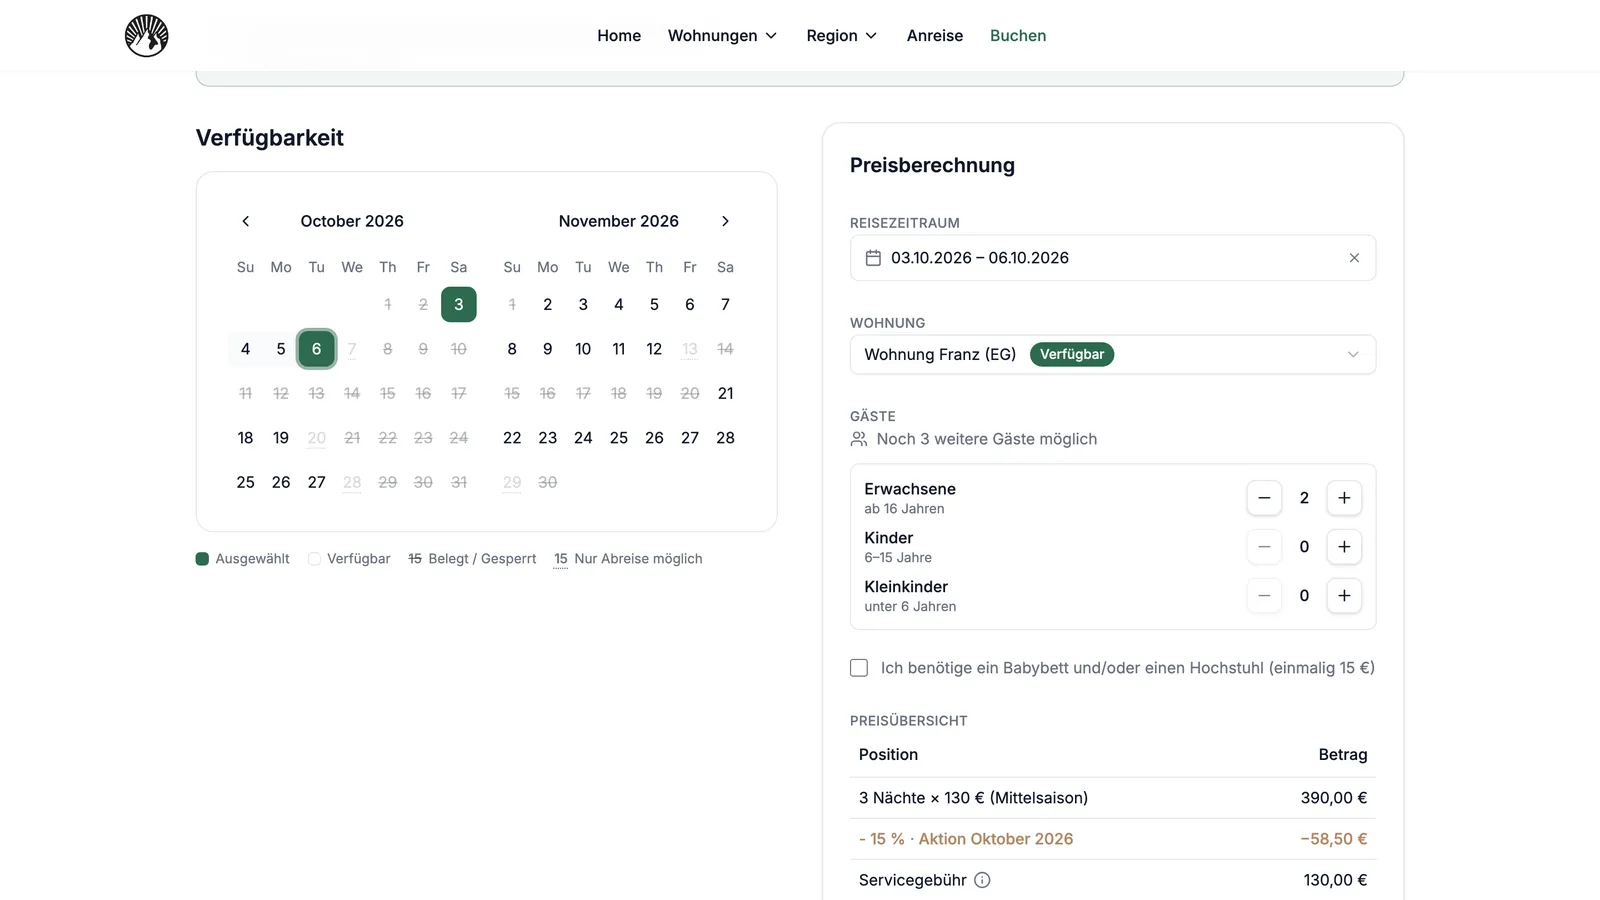Image resolution: width=1600 pixels, height=900 pixels.
Task: Select November 12 in the calendar
Action: (x=654, y=349)
